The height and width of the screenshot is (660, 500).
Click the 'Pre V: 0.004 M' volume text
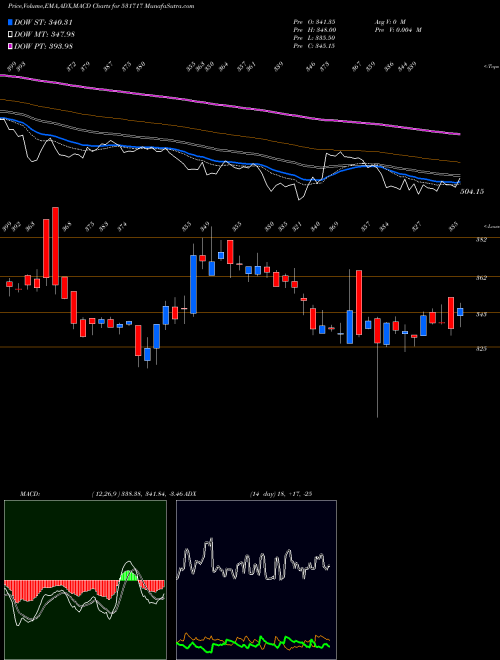pyautogui.click(x=398, y=29)
